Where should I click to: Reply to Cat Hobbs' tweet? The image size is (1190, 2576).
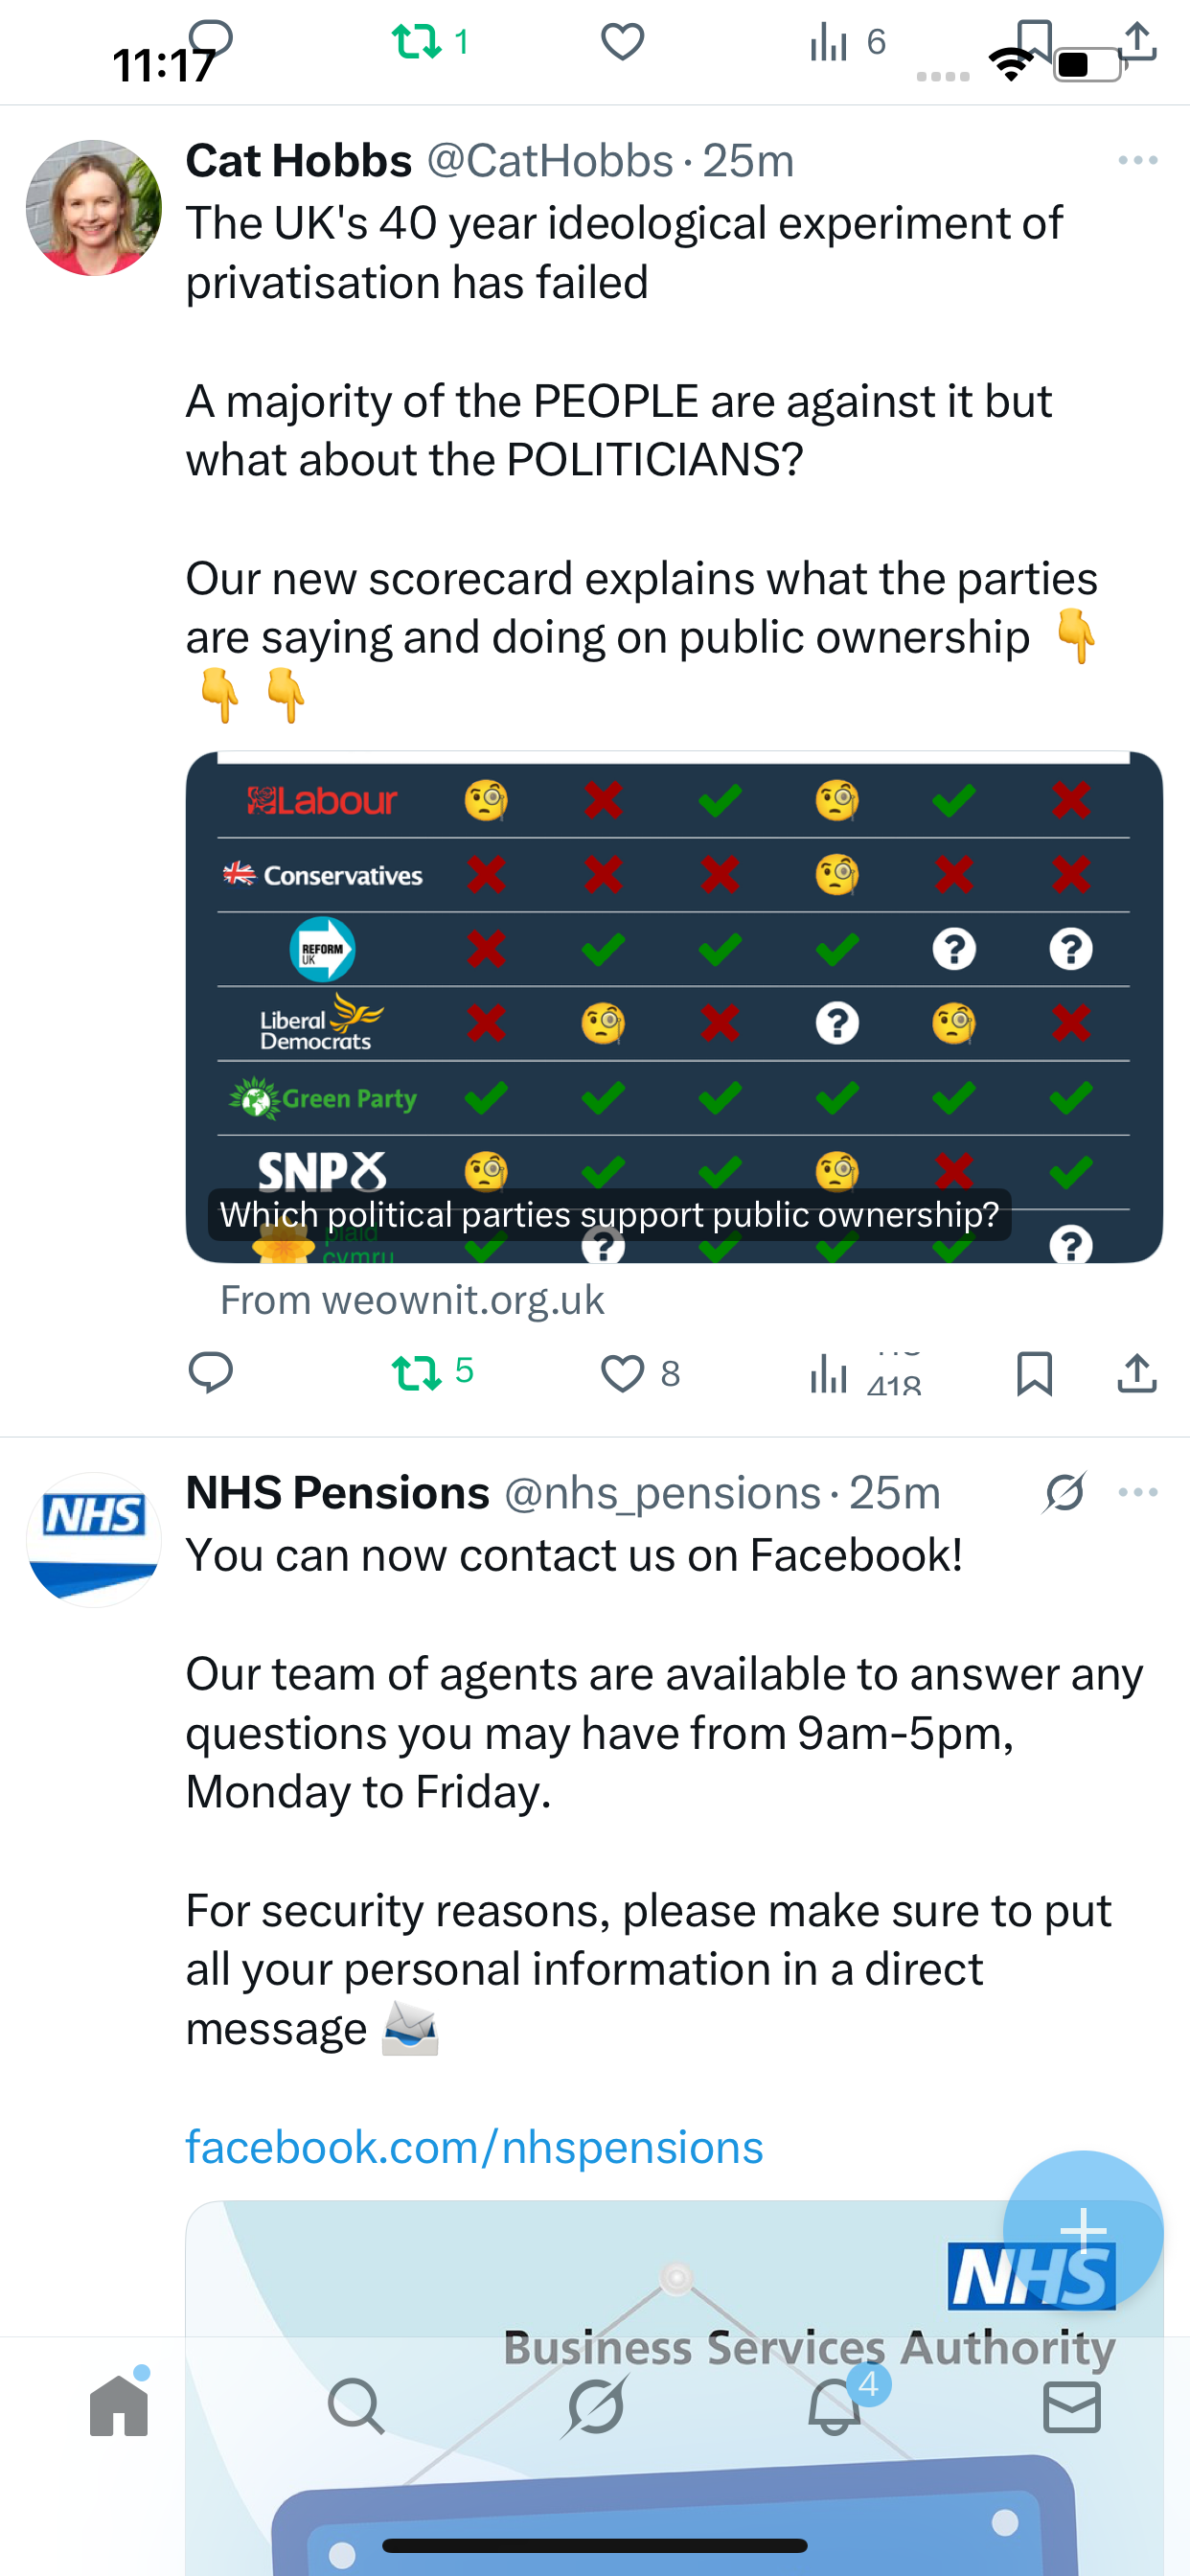click(x=211, y=1372)
